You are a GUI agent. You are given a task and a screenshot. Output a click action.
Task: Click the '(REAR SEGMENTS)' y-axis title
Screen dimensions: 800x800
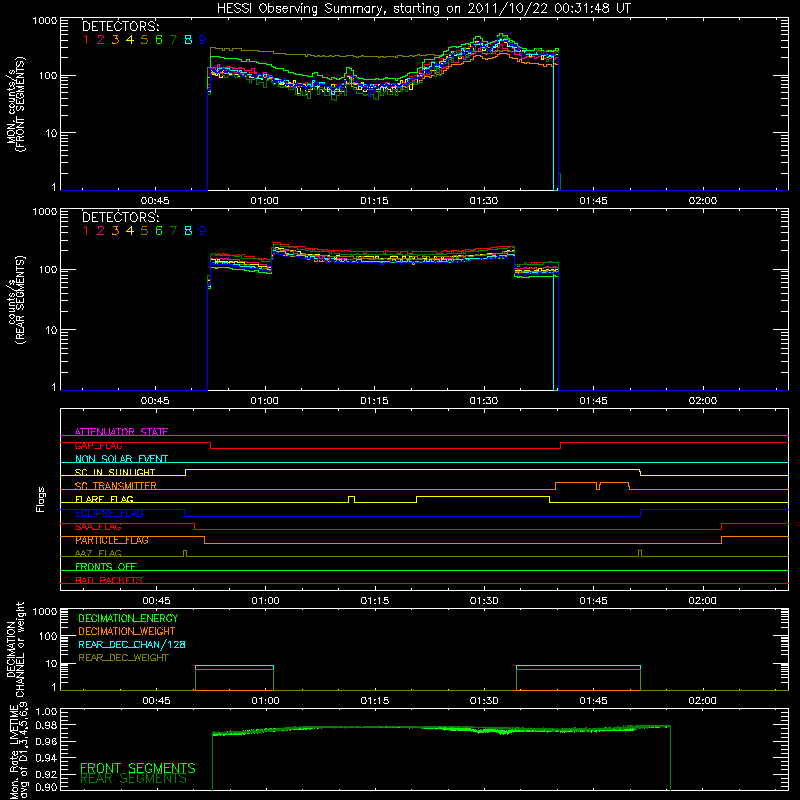point(21,300)
